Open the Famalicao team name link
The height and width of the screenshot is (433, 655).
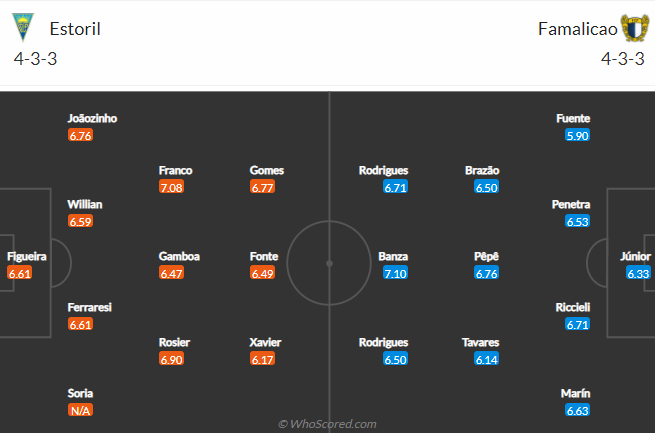pyautogui.click(x=577, y=29)
